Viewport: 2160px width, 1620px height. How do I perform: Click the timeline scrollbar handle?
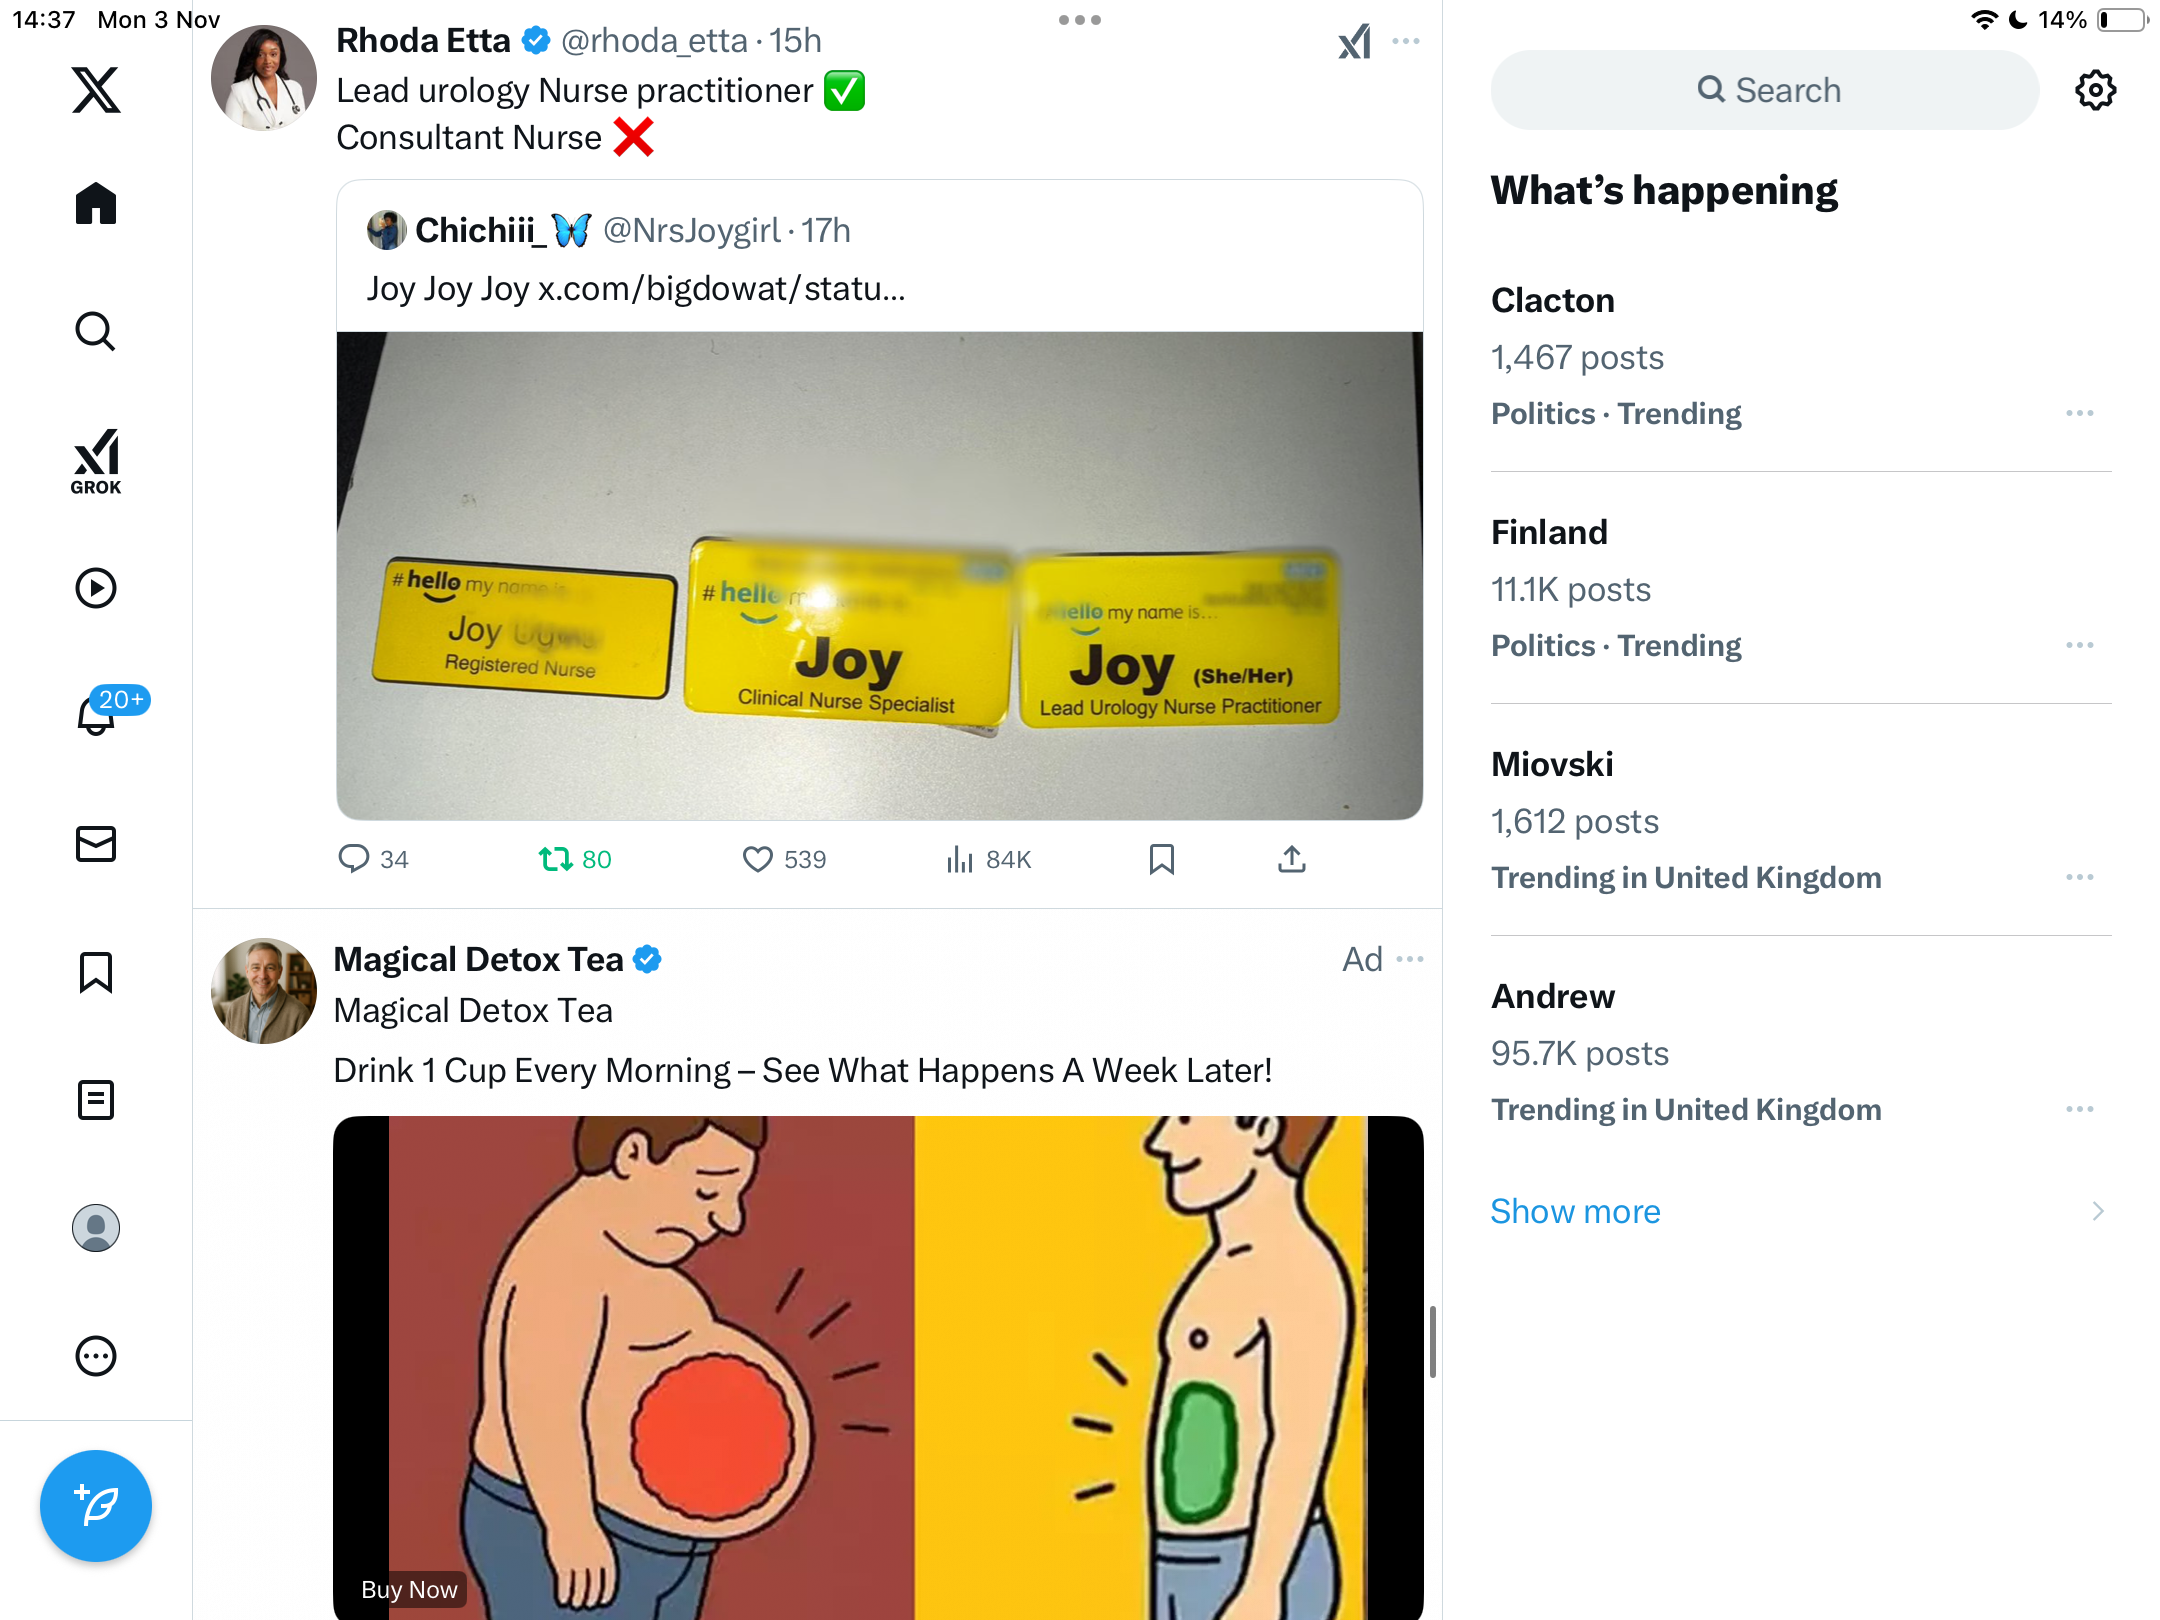(x=1432, y=1342)
